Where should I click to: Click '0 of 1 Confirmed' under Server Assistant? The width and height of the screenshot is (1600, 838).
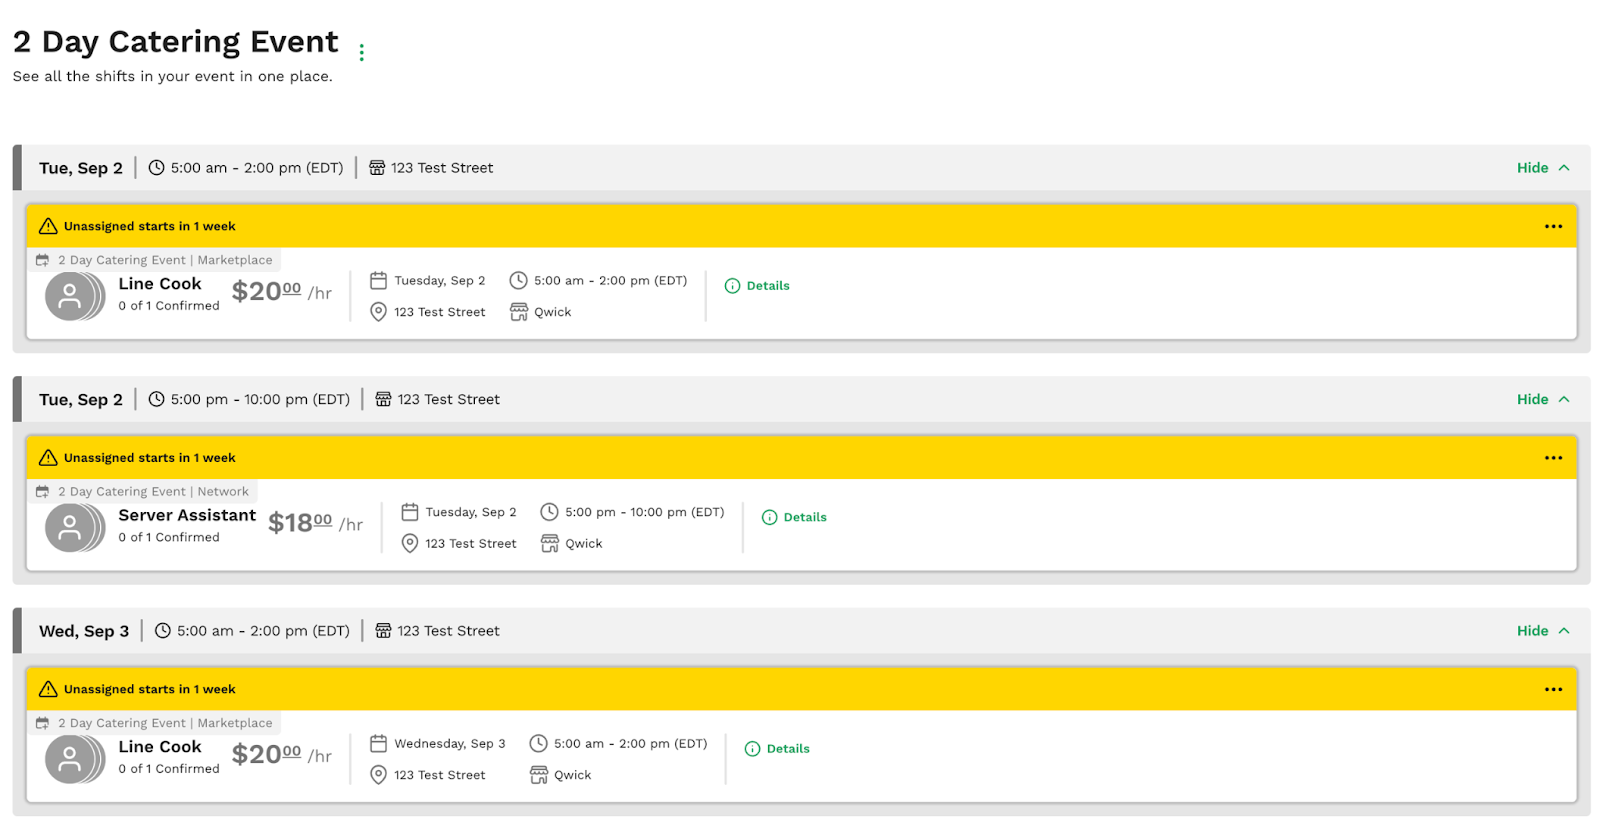(169, 538)
